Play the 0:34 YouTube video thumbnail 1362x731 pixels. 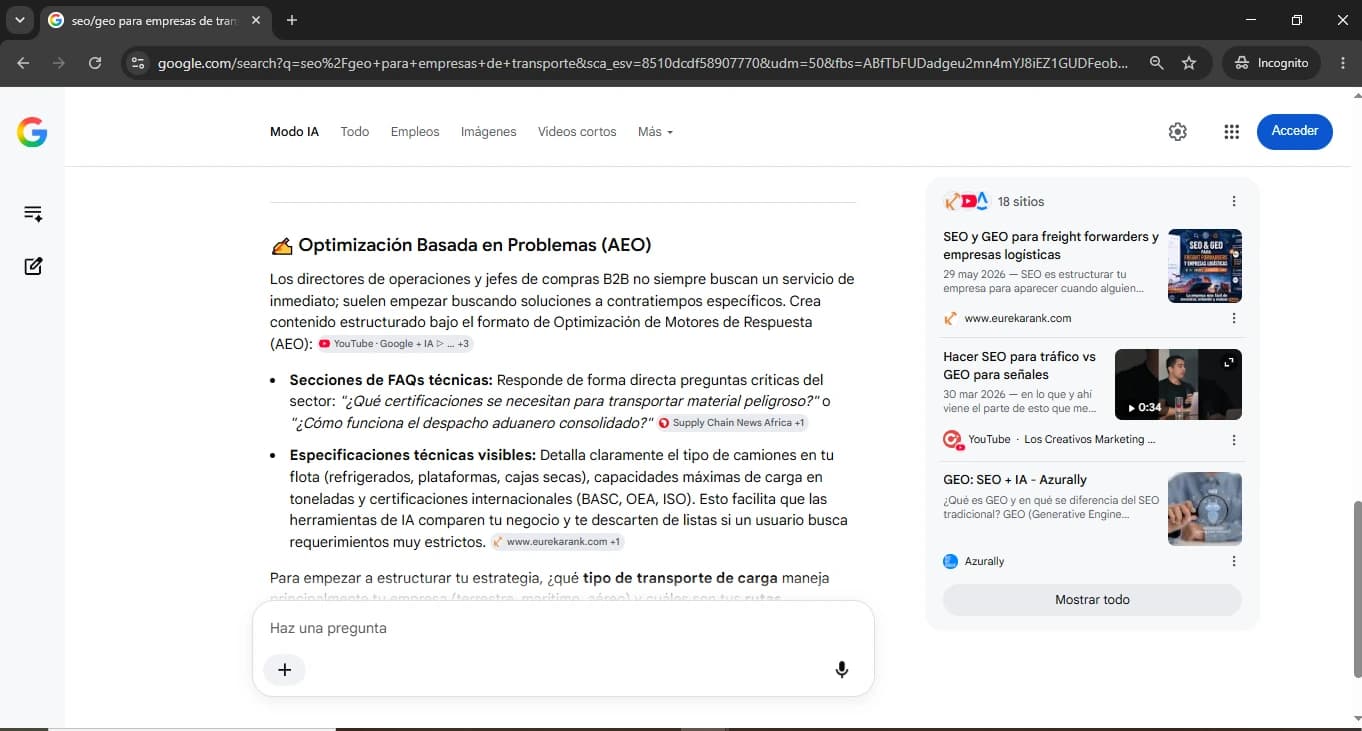1178,385
